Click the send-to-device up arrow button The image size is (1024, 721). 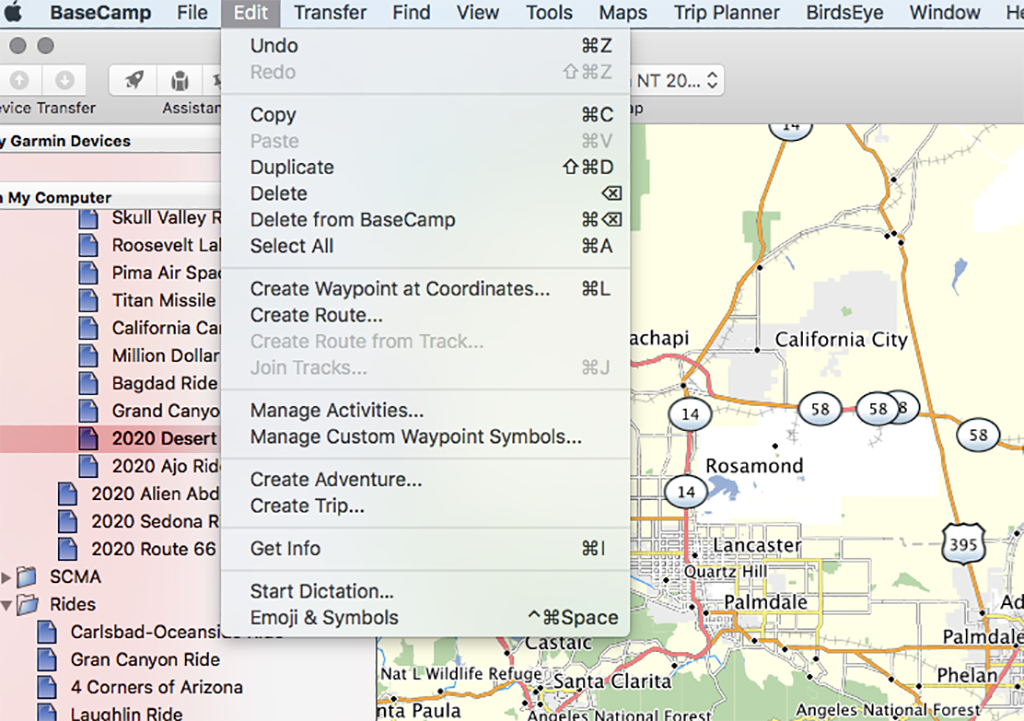click(20, 80)
